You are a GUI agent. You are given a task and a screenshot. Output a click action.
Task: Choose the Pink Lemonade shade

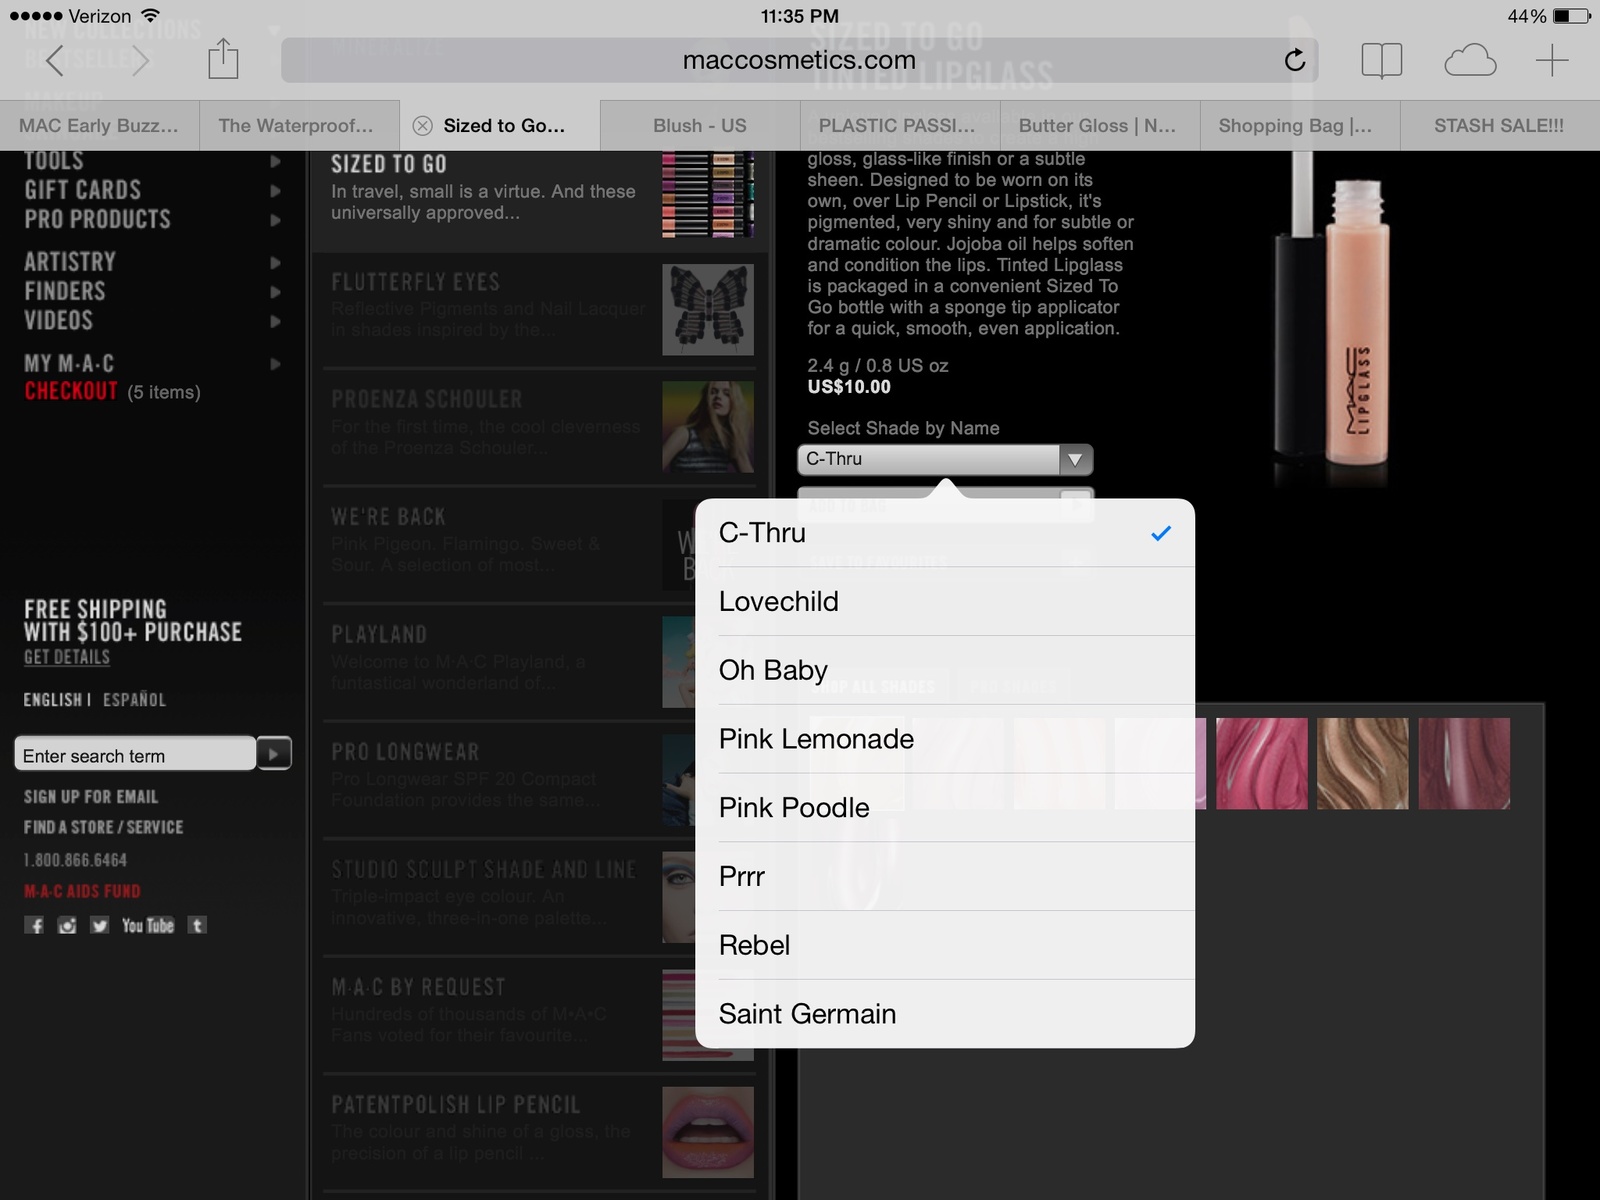pyautogui.click(x=945, y=739)
